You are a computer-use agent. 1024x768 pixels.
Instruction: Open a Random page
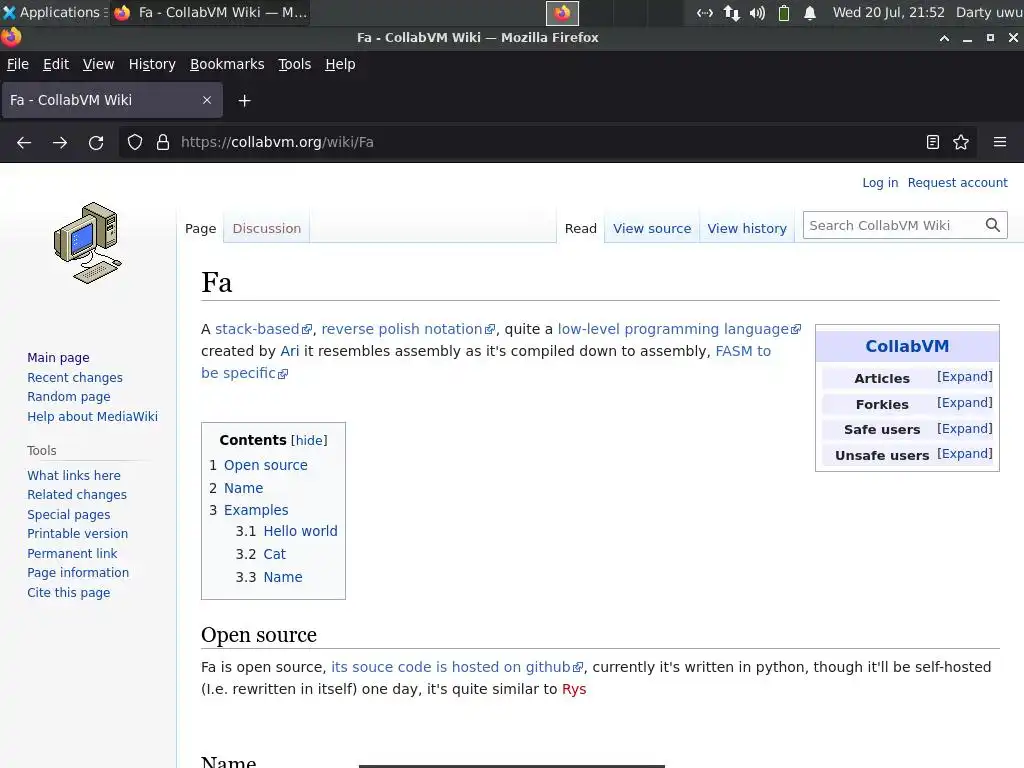coord(69,397)
